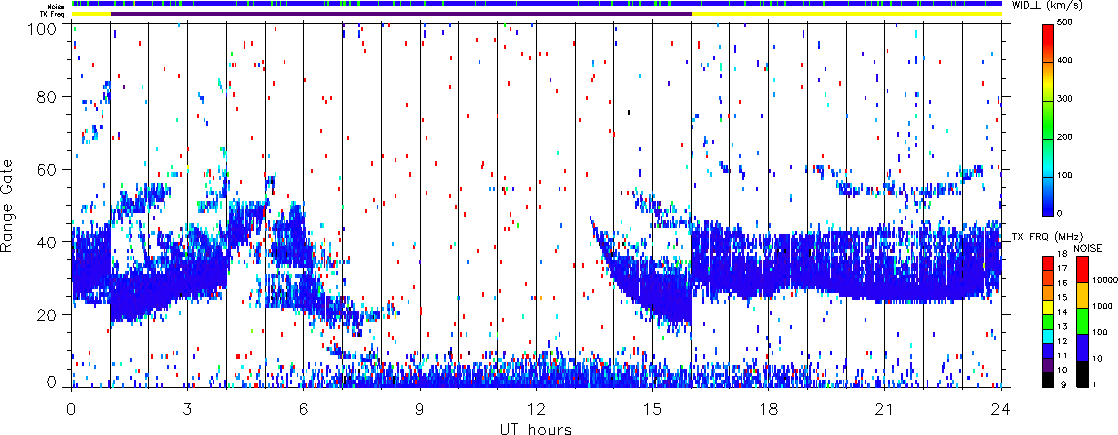Click the 'NOISE' legend title at lower right
The image size is (1118, 435).
tap(1087, 248)
